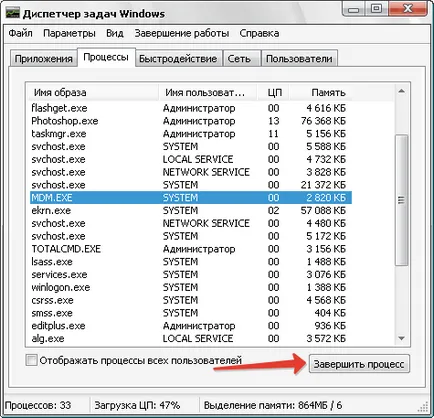434x418 pixels.
Task: Click the resize grip in status bar corner
Action: click(423, 407)
